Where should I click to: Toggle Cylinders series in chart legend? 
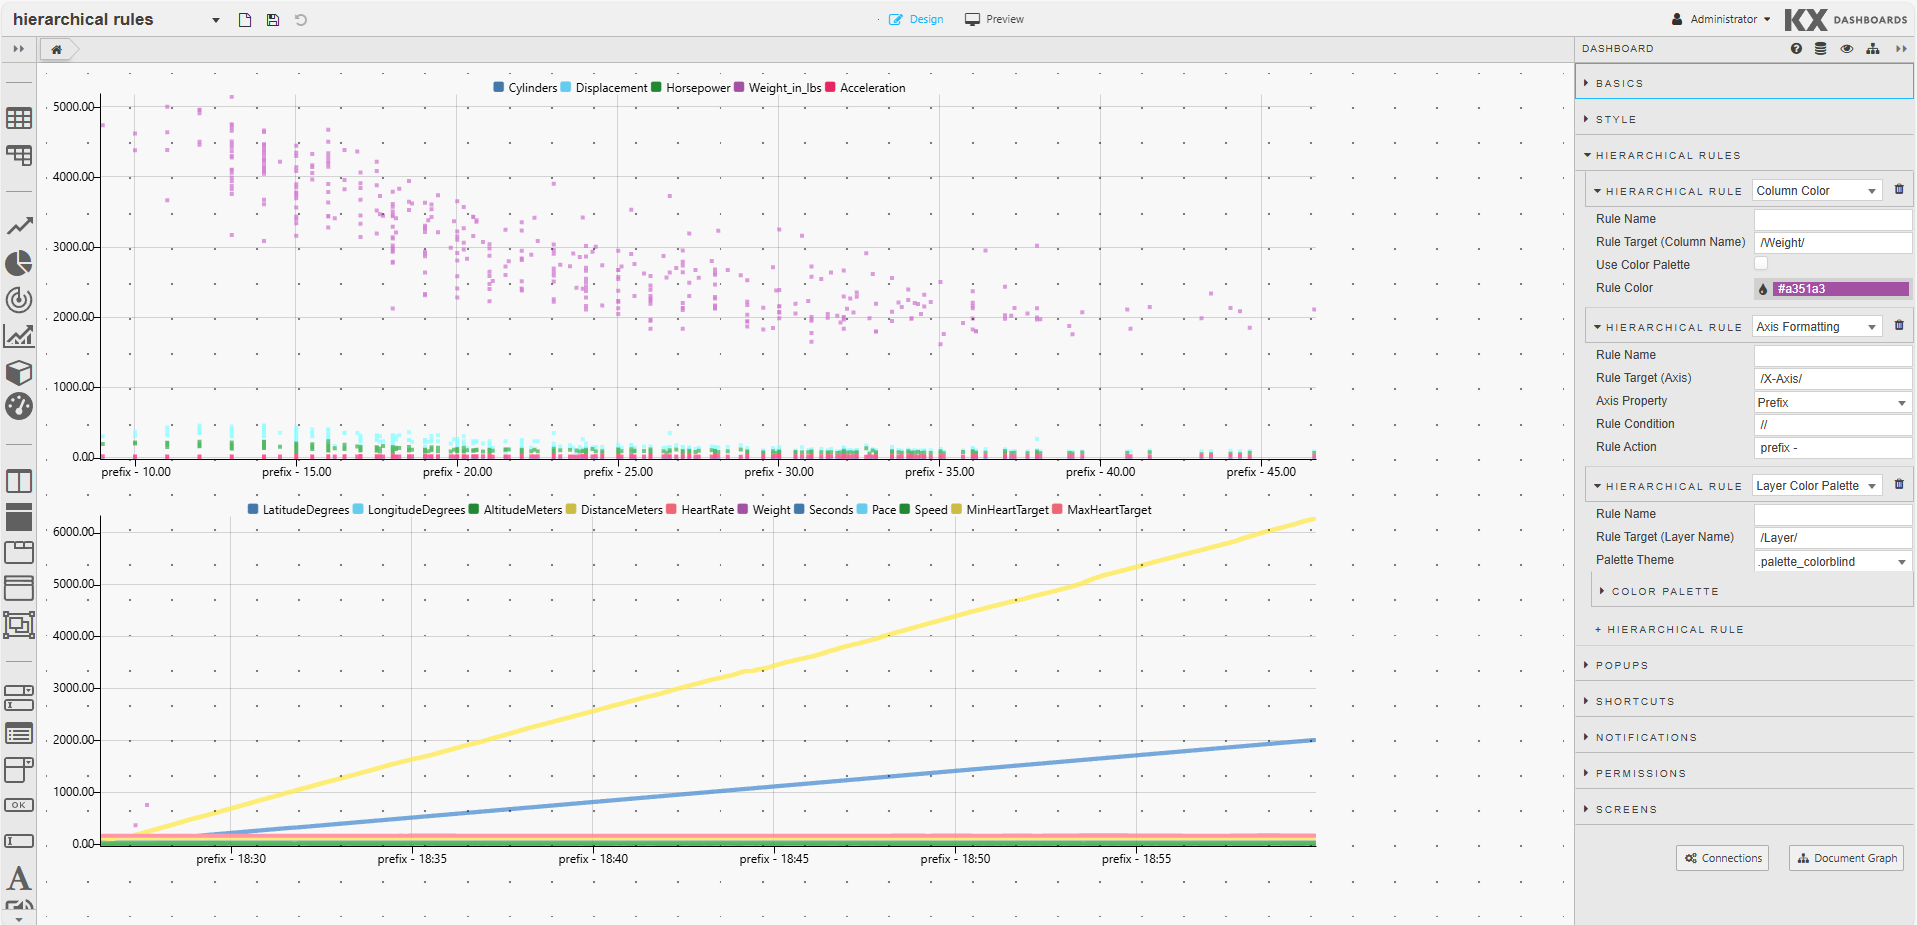coord(525,88)
